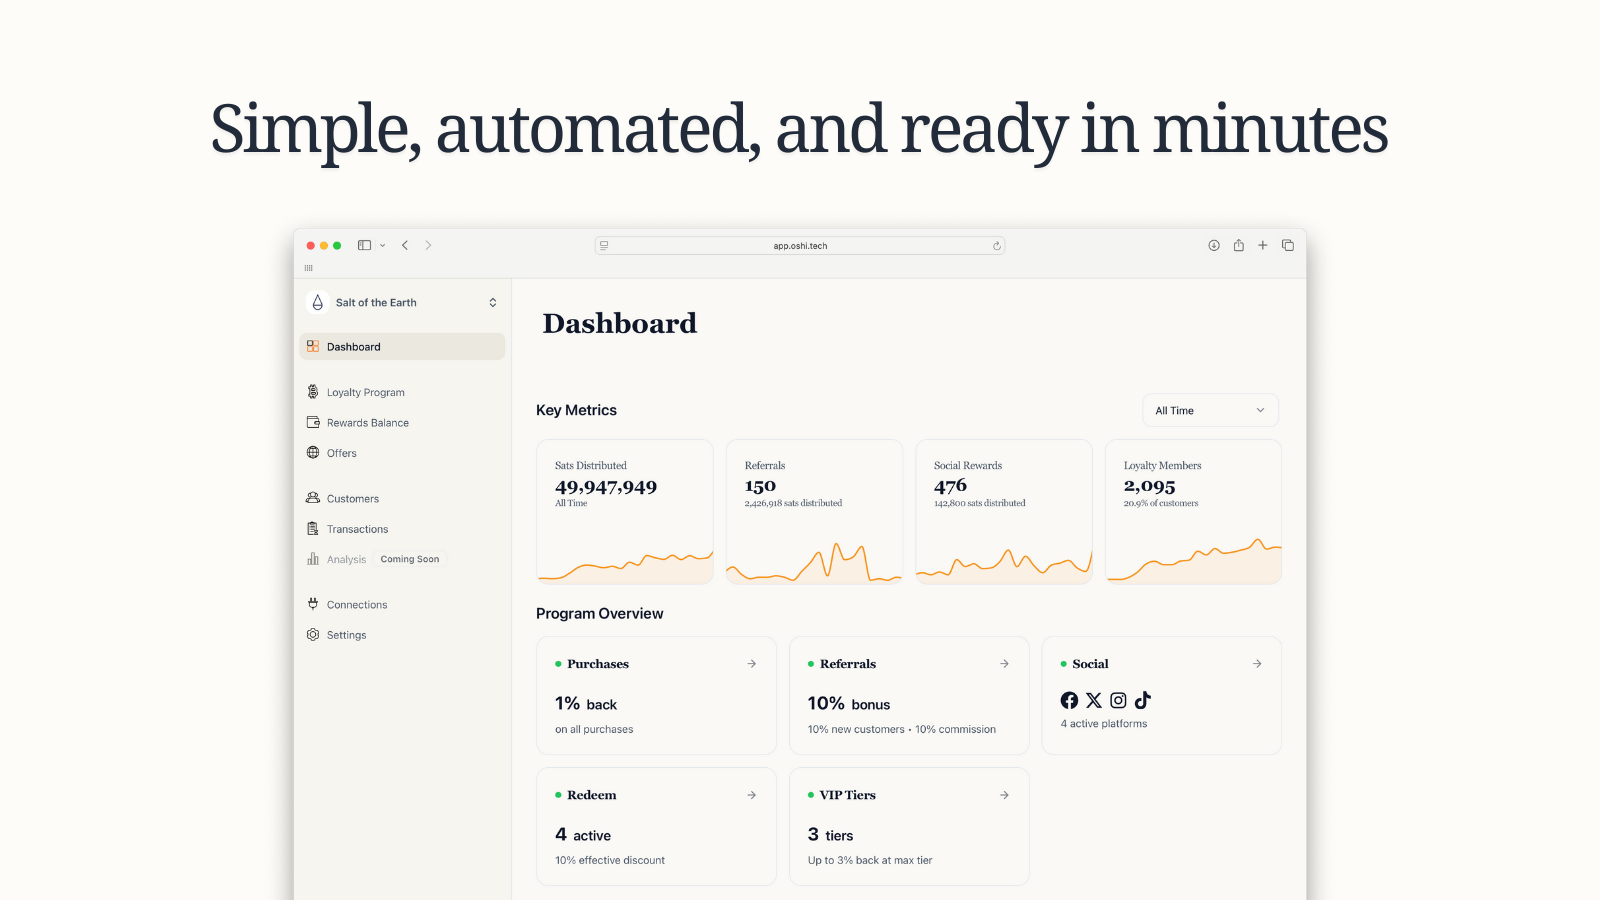Select the Facebook icon in Social card
Image resolution: width=1600 pixels, height=900 pixels.
pyautogui.click(x=1068, y=700)
